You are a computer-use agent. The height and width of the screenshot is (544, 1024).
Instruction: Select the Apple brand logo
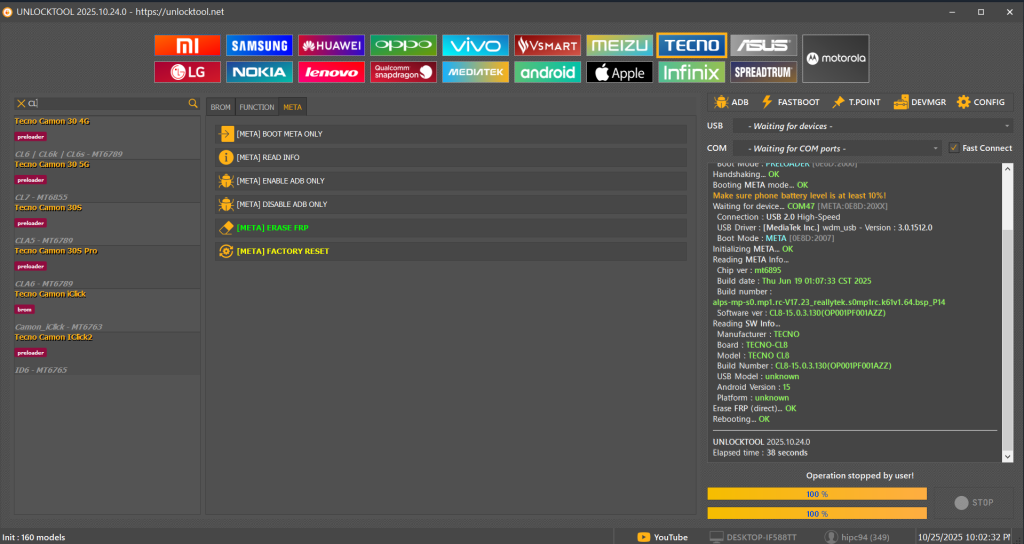[619, 72]
